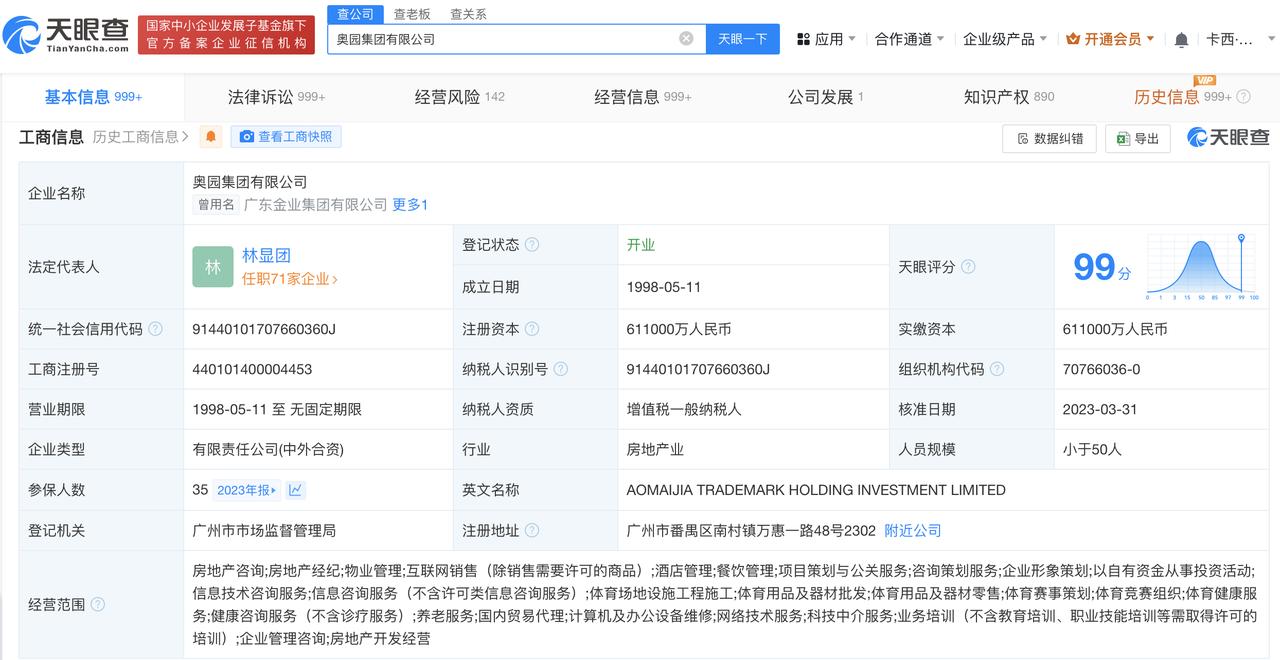This screenshot has height=660, width=1280.
Task: Select the 查老板 search tab
Action: pyautogui.click(x=411, y=14)
